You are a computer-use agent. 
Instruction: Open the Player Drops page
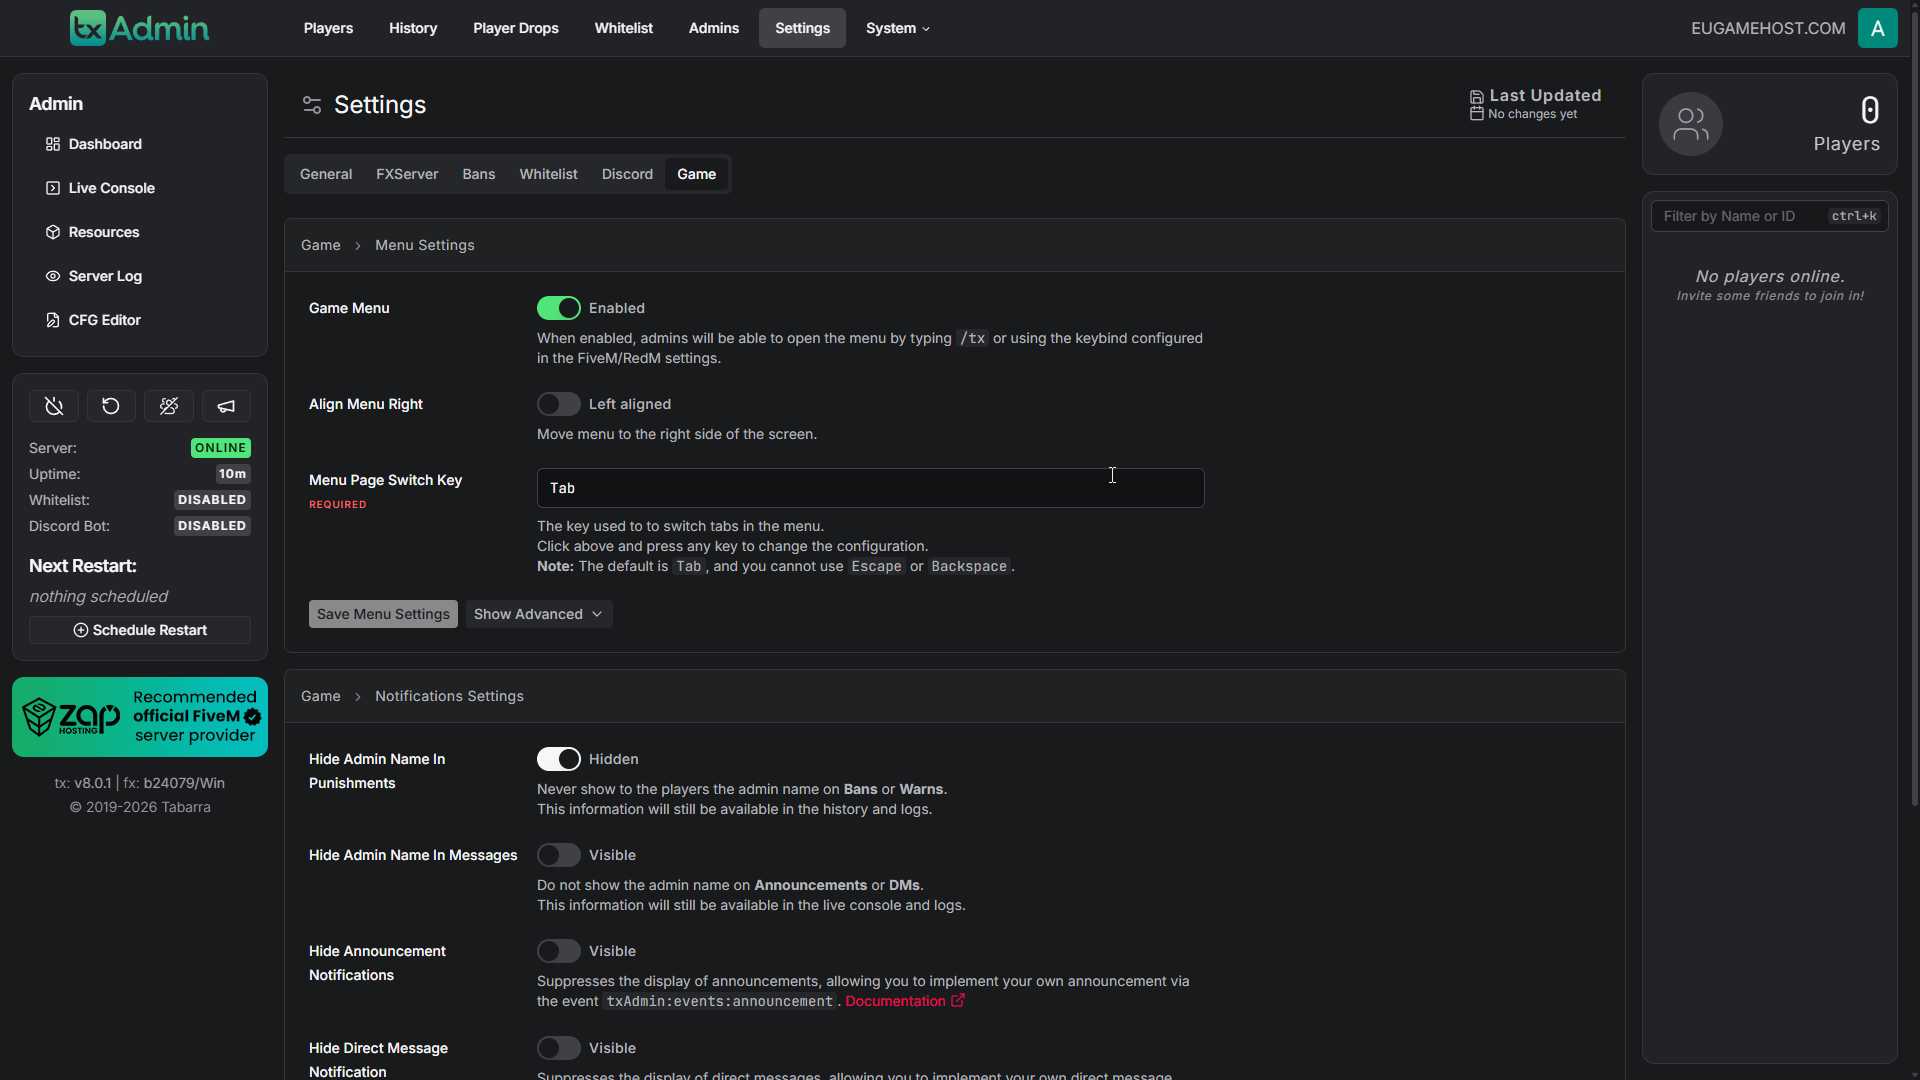click(515, 28)
